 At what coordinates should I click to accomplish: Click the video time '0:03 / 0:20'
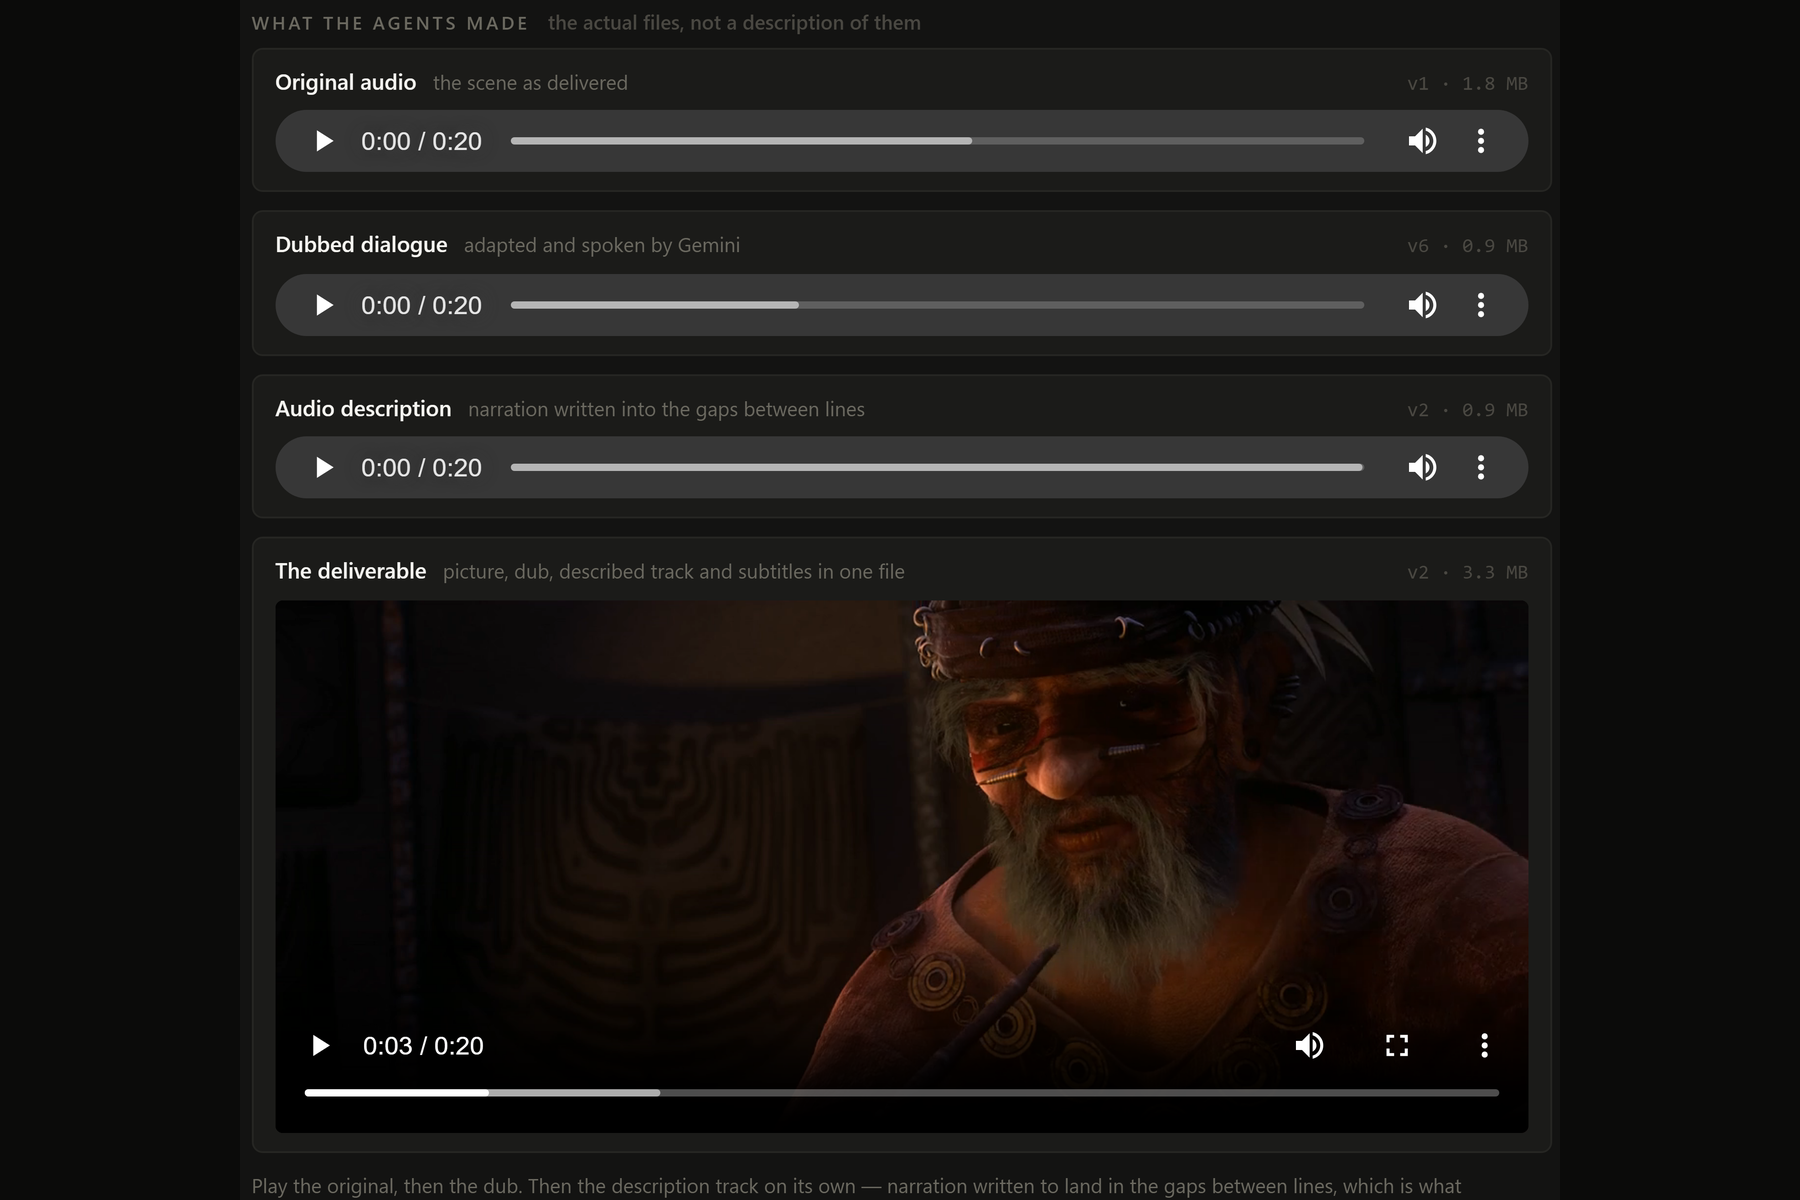pyautogui.click(x=423, y=1046)
